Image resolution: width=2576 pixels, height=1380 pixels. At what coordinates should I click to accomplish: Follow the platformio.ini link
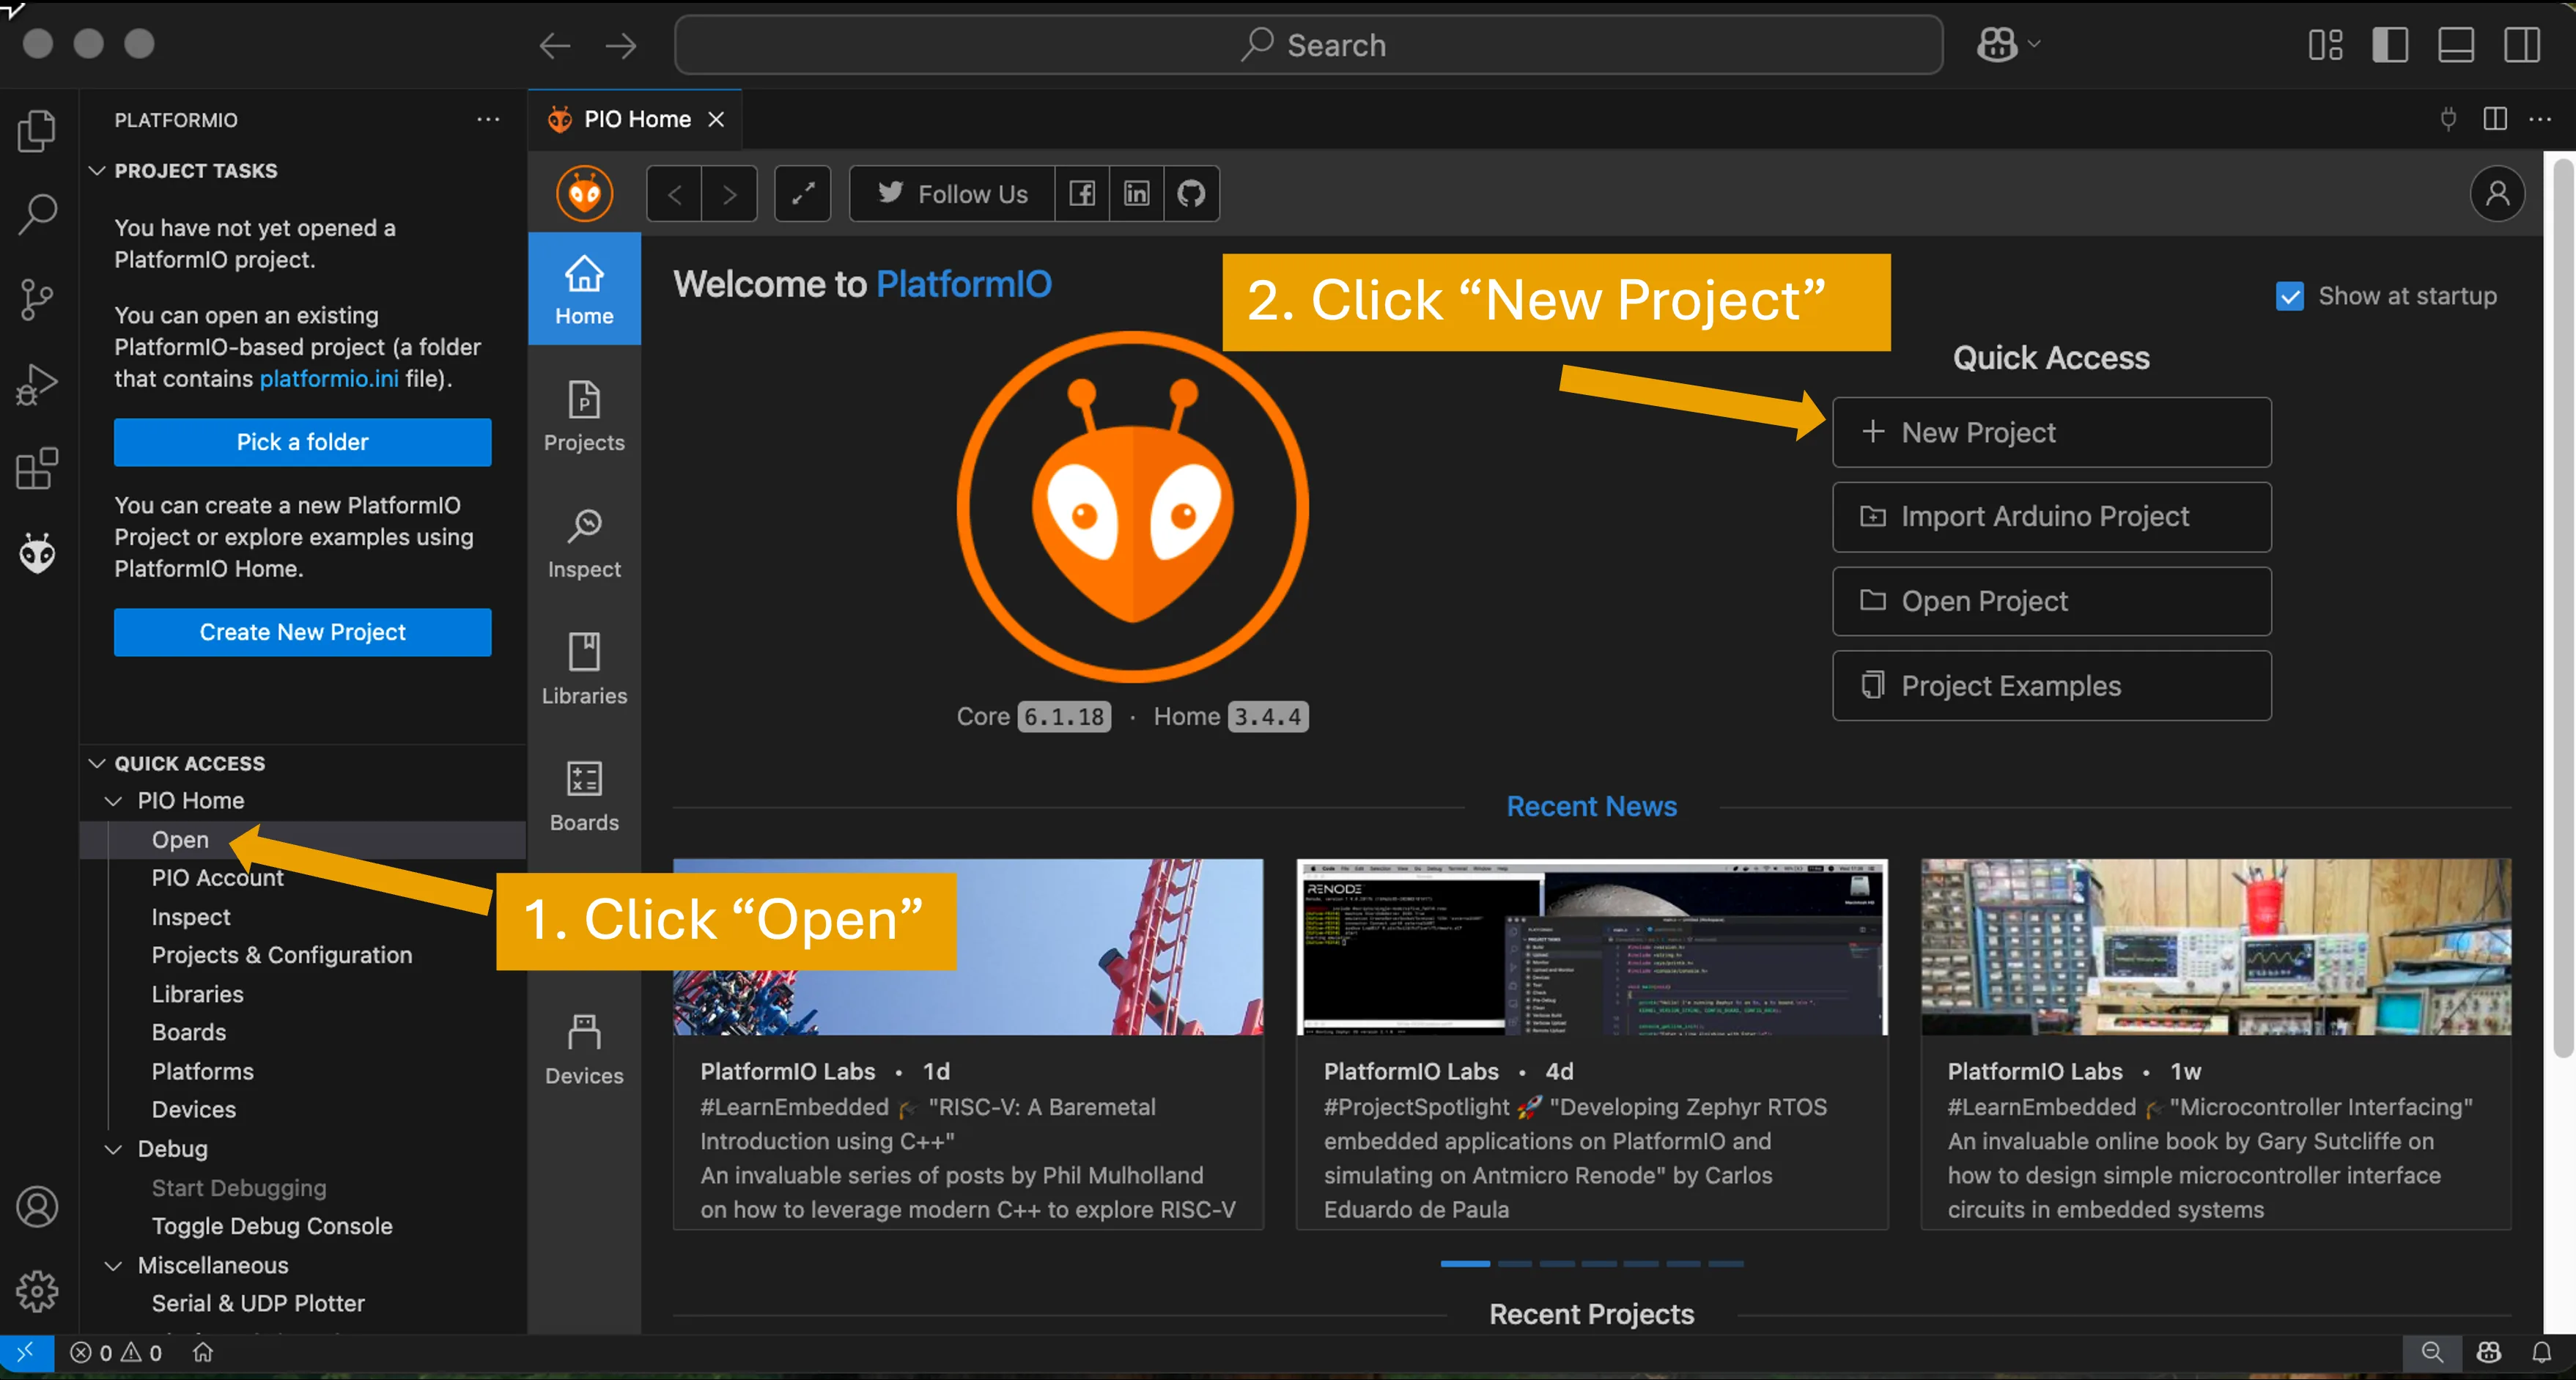click(x=329, y=379)
